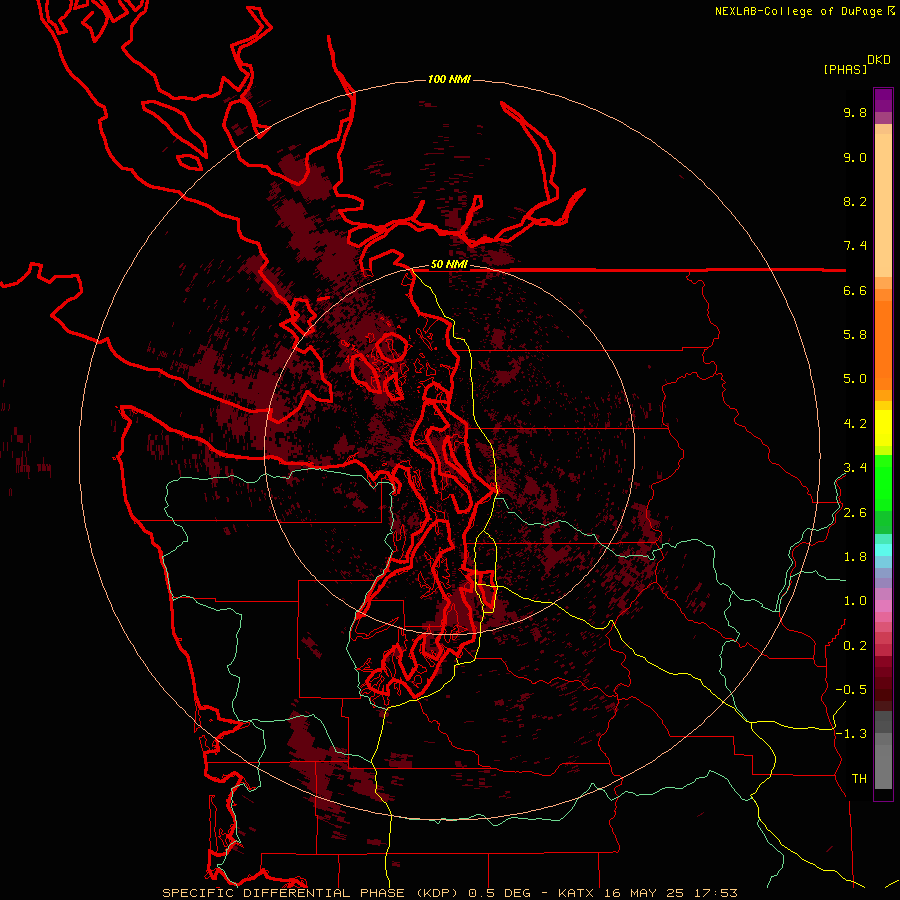Click the TH threshold label

pos(859,779)
